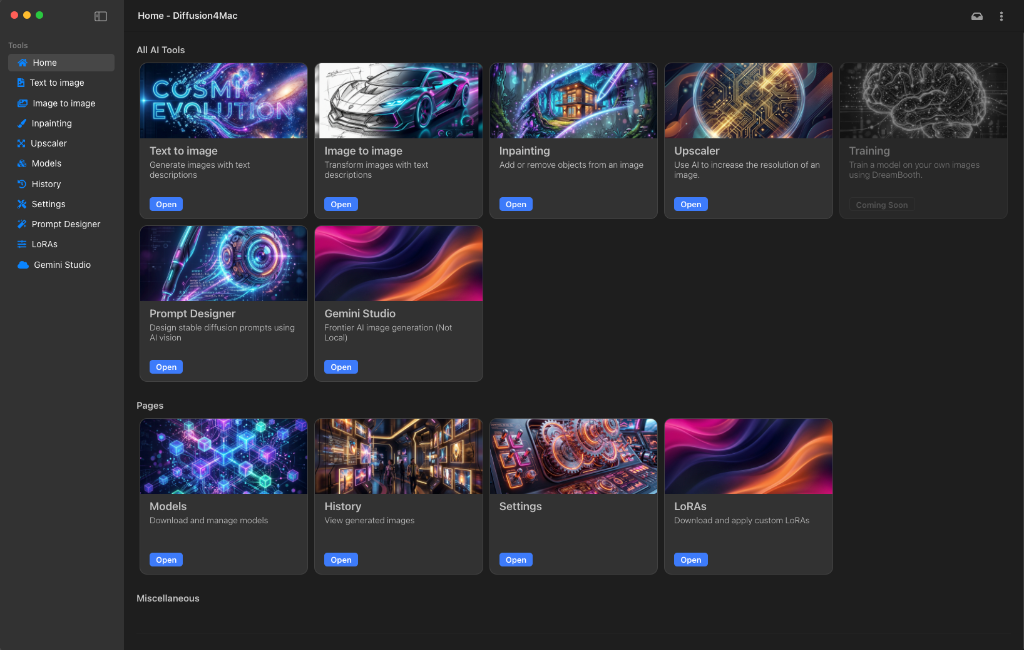Select Home label in the sidebar
This screenshot has width=1024, height=650.
click(44, 63)
